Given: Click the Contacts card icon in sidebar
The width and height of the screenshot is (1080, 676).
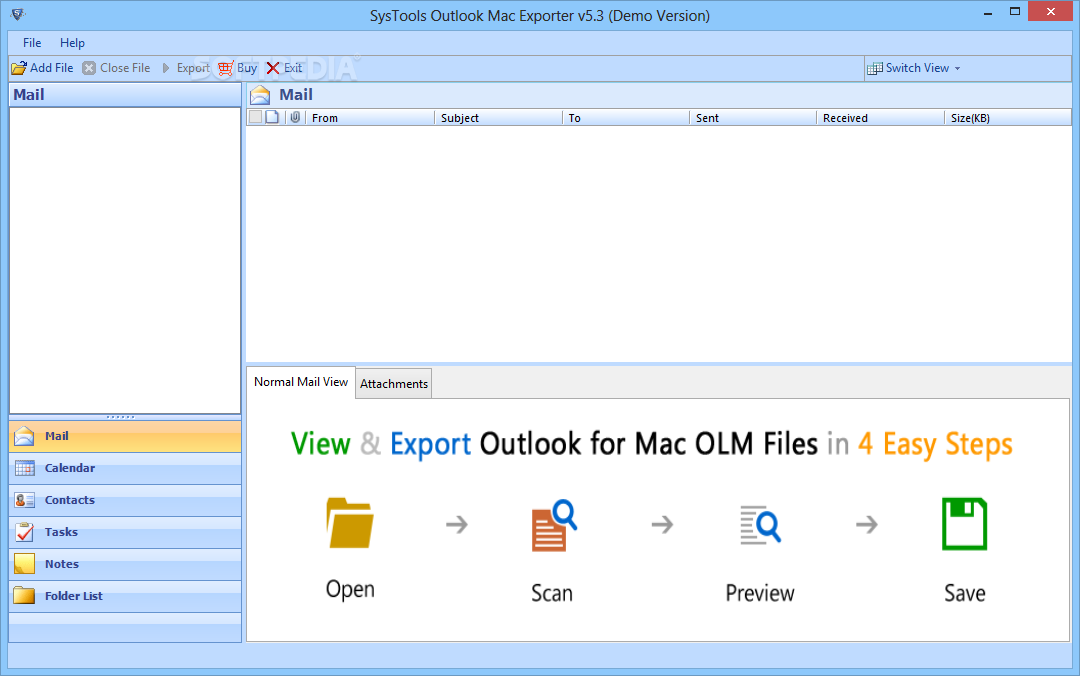Looking at the screenshot, I should pyautogui.click(x=24, y=500).
